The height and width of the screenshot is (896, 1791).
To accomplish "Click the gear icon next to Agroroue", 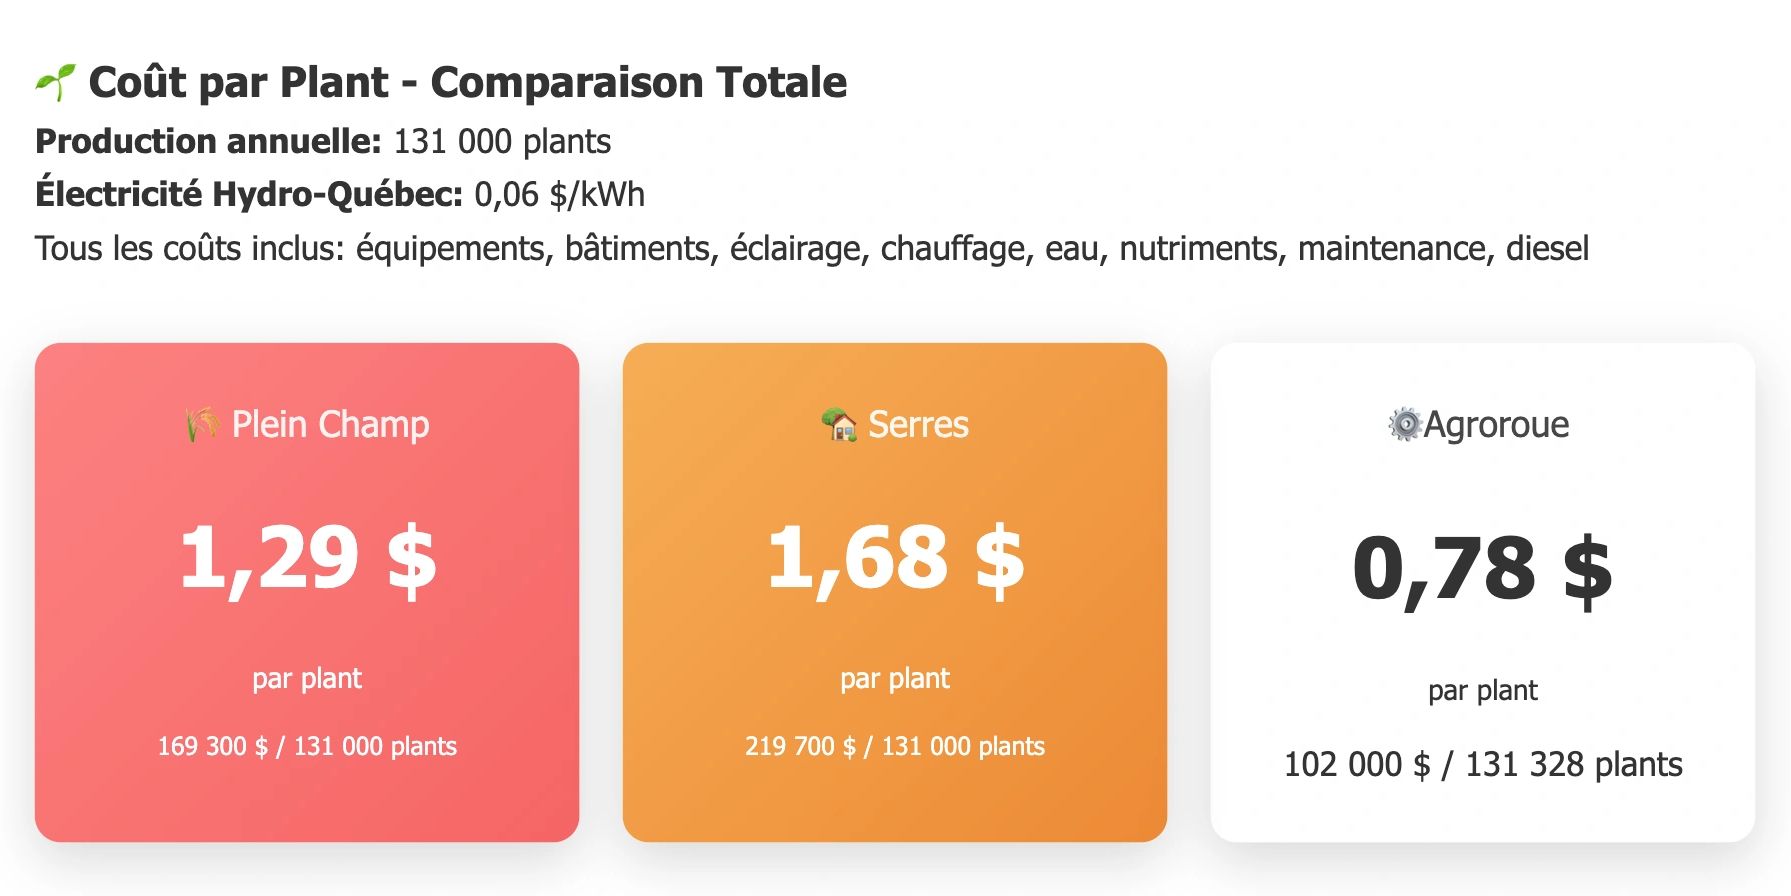I will (x=1404, y=425).
